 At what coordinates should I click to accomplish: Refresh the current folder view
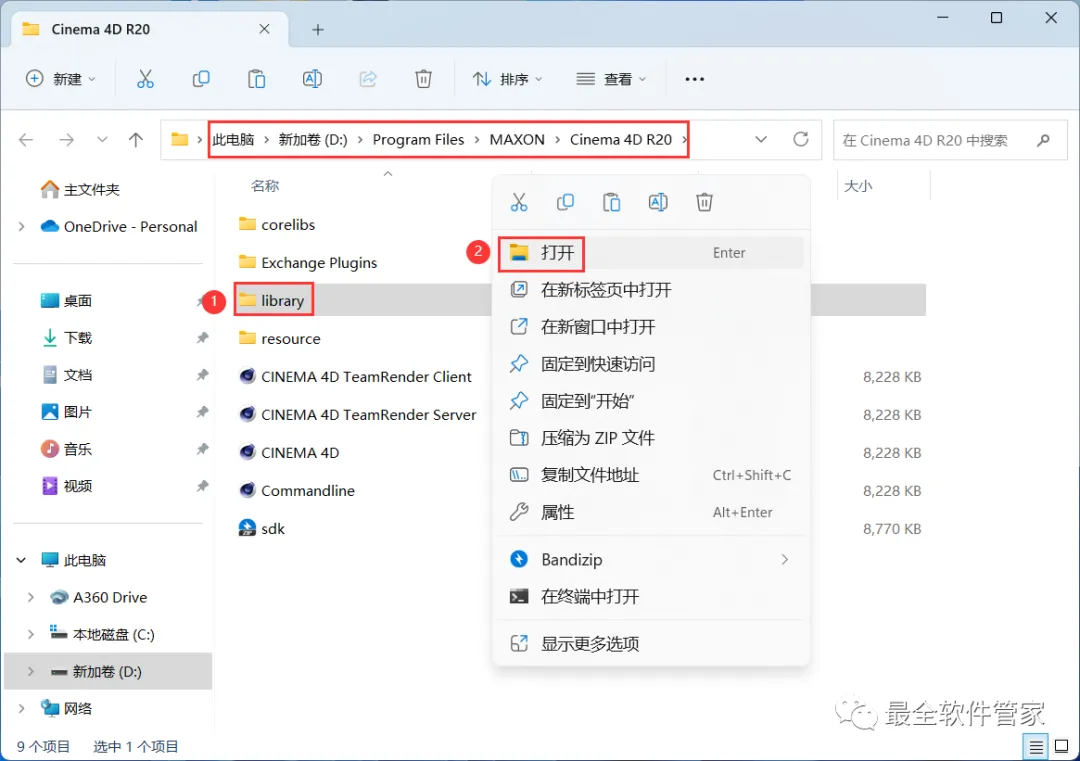(x=800, y=140)
